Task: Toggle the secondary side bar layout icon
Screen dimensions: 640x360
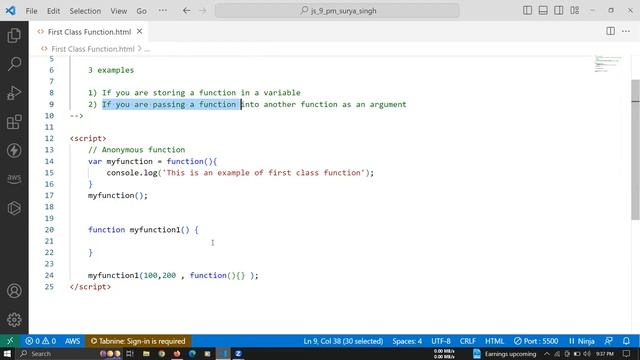Action: point(559,11)
